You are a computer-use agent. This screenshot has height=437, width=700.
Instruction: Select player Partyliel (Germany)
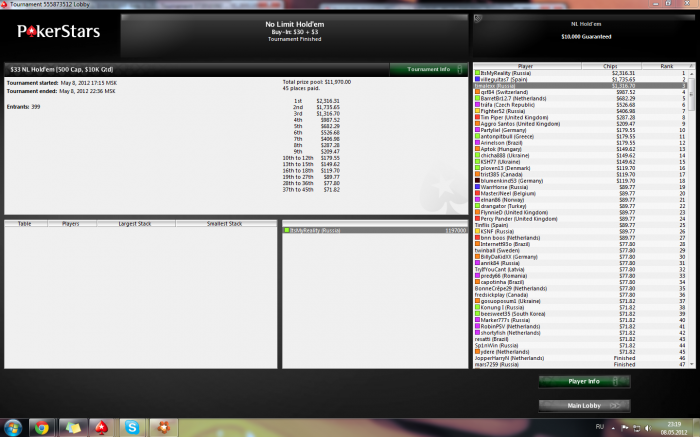click(581, 130)
